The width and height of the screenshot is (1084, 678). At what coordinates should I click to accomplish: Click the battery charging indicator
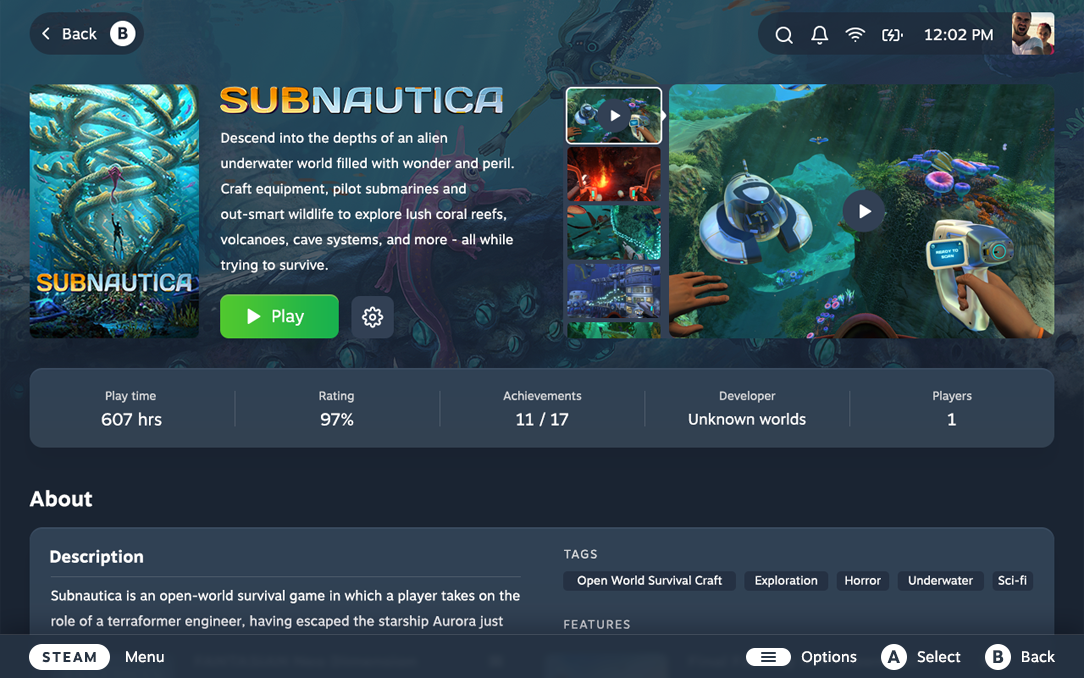892,35
